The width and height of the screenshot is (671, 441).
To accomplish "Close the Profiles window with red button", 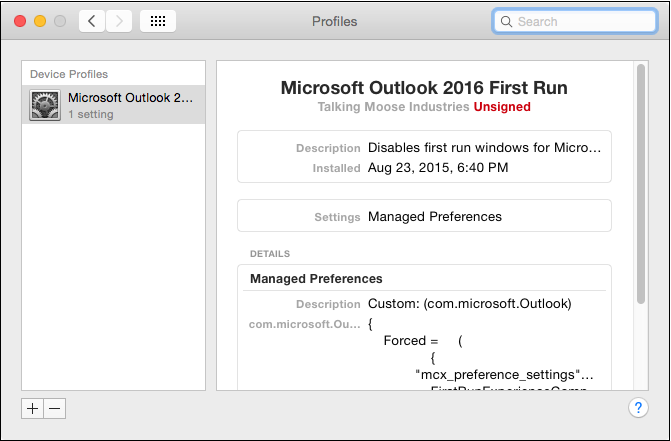I will pos(20,21).
